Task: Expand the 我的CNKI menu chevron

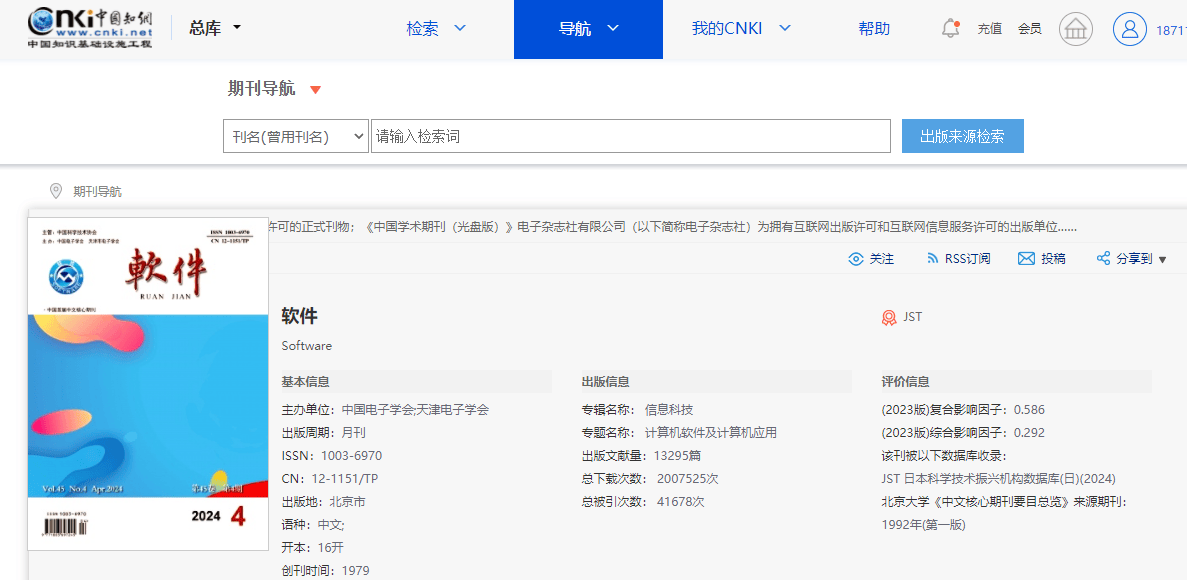Action: coord(785,29)
